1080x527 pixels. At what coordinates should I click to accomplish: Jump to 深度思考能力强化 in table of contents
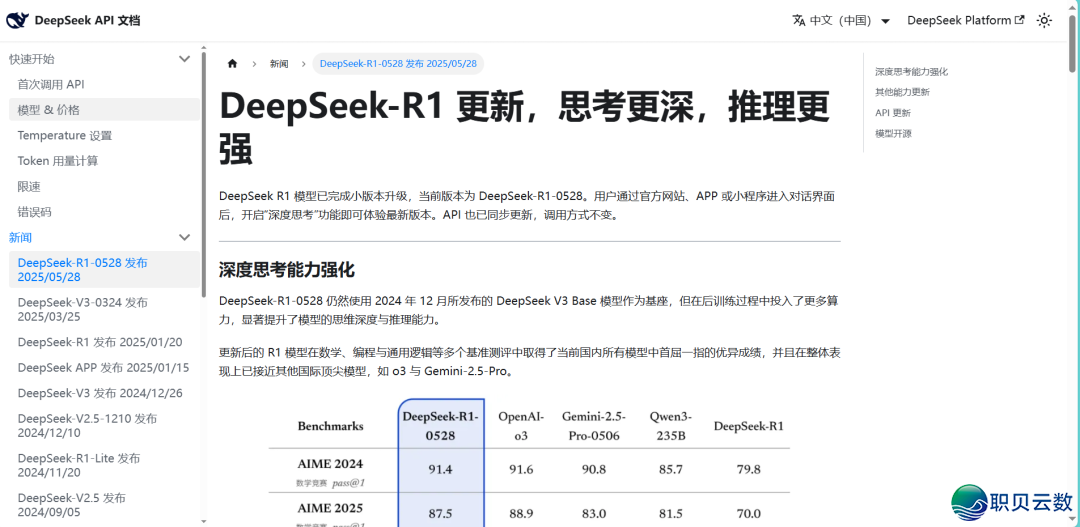point(911,72)
